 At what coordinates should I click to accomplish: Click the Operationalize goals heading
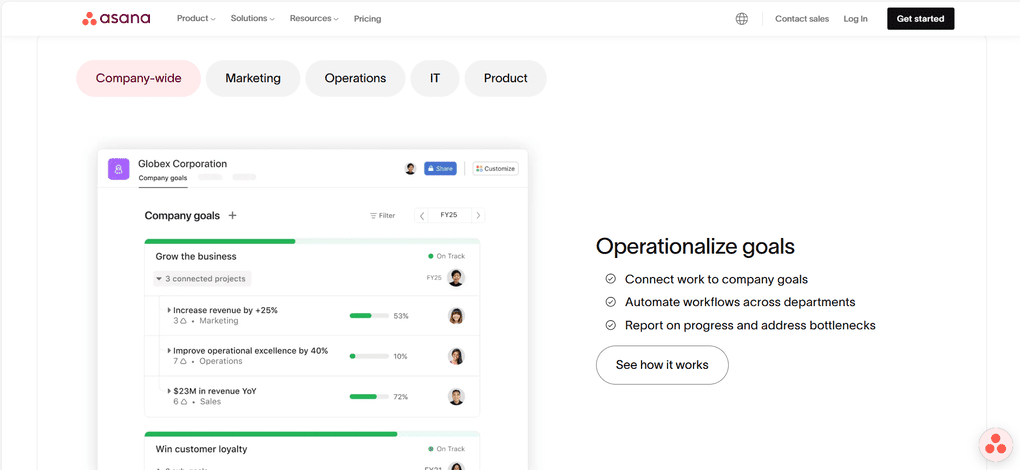(695, 246)
